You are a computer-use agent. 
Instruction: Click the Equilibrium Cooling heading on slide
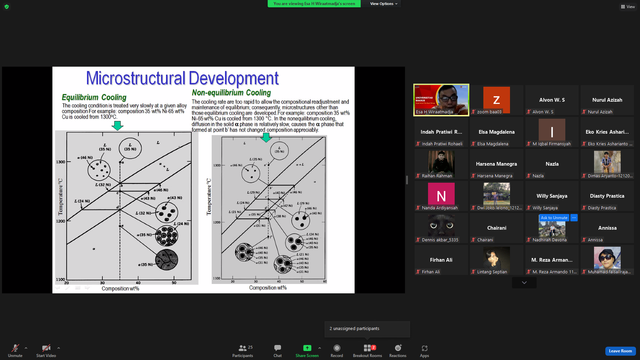pyautogui.click(x=94, y=97)
